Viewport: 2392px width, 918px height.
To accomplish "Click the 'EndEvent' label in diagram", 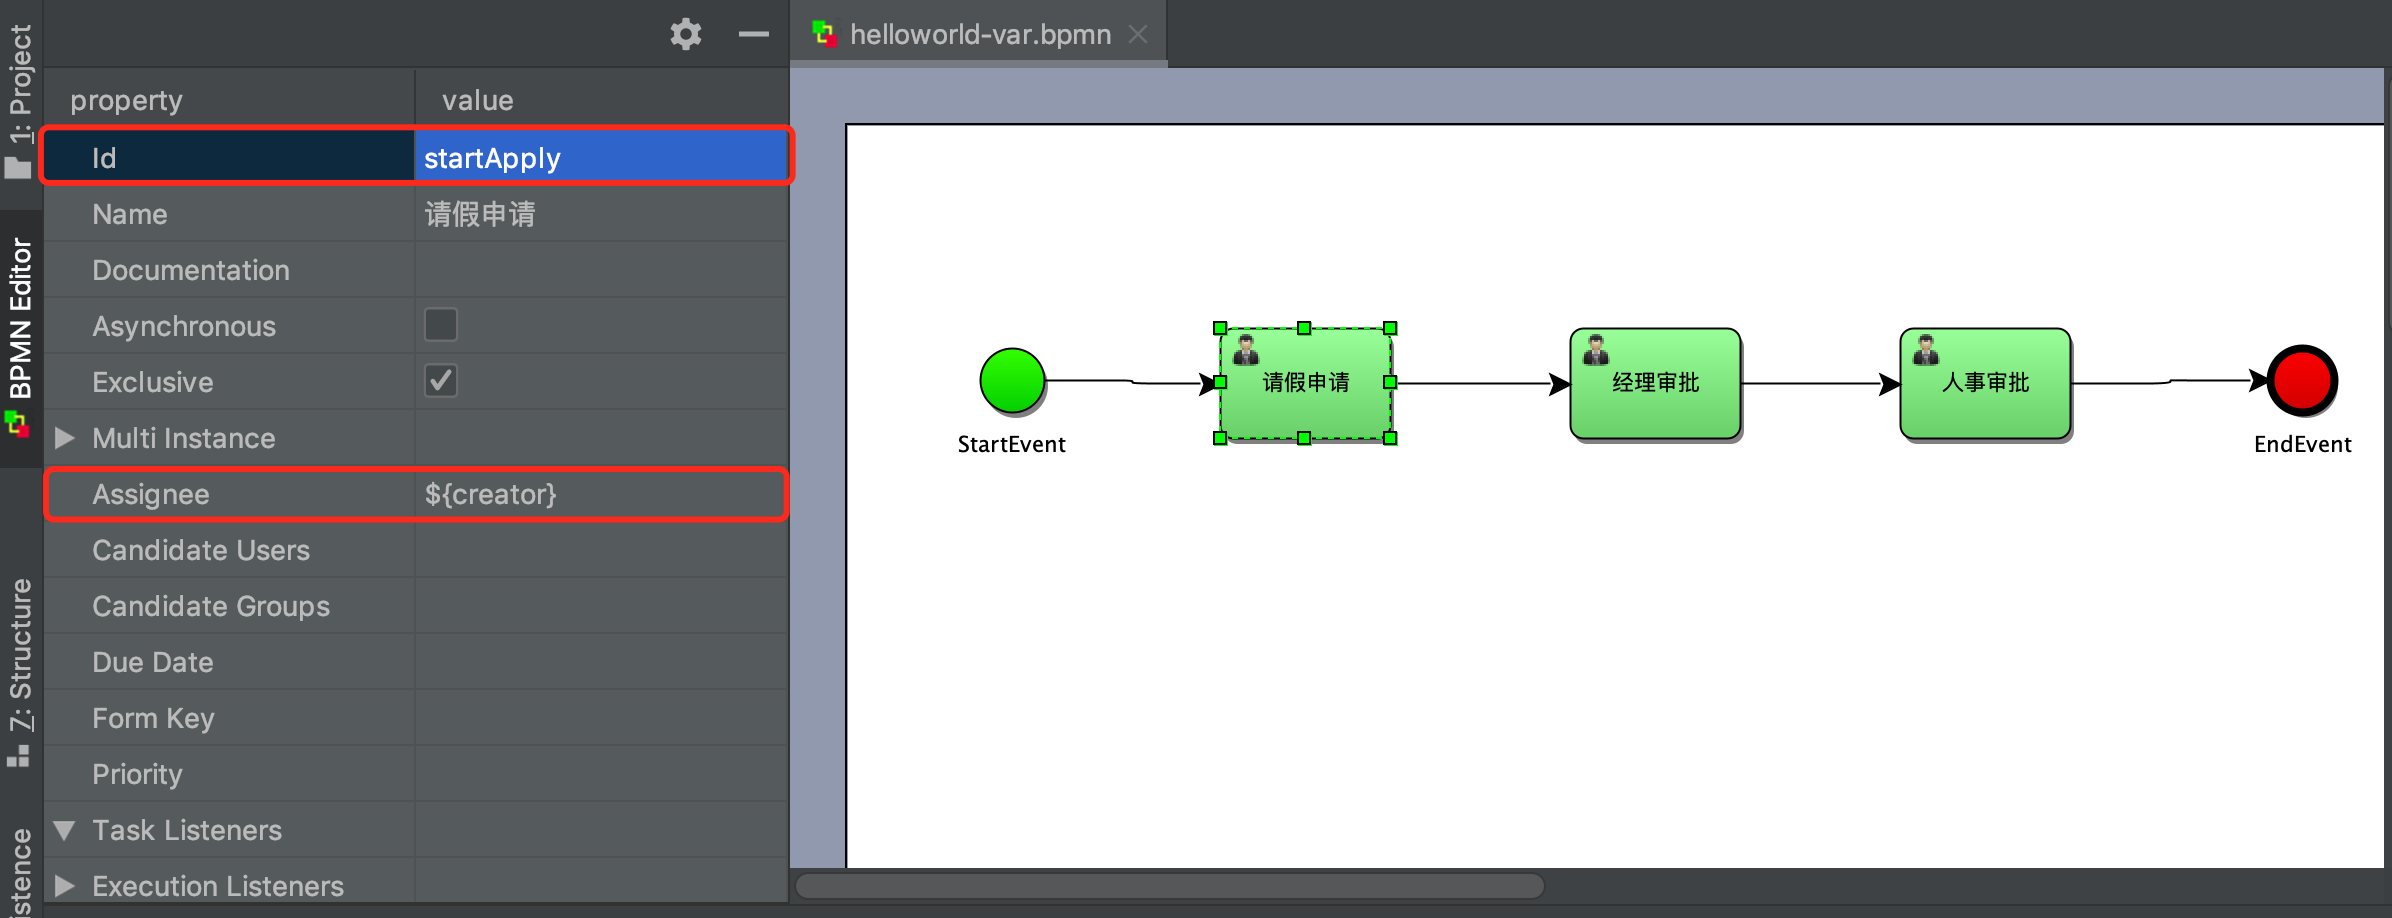I will [x=2302, y=444].
